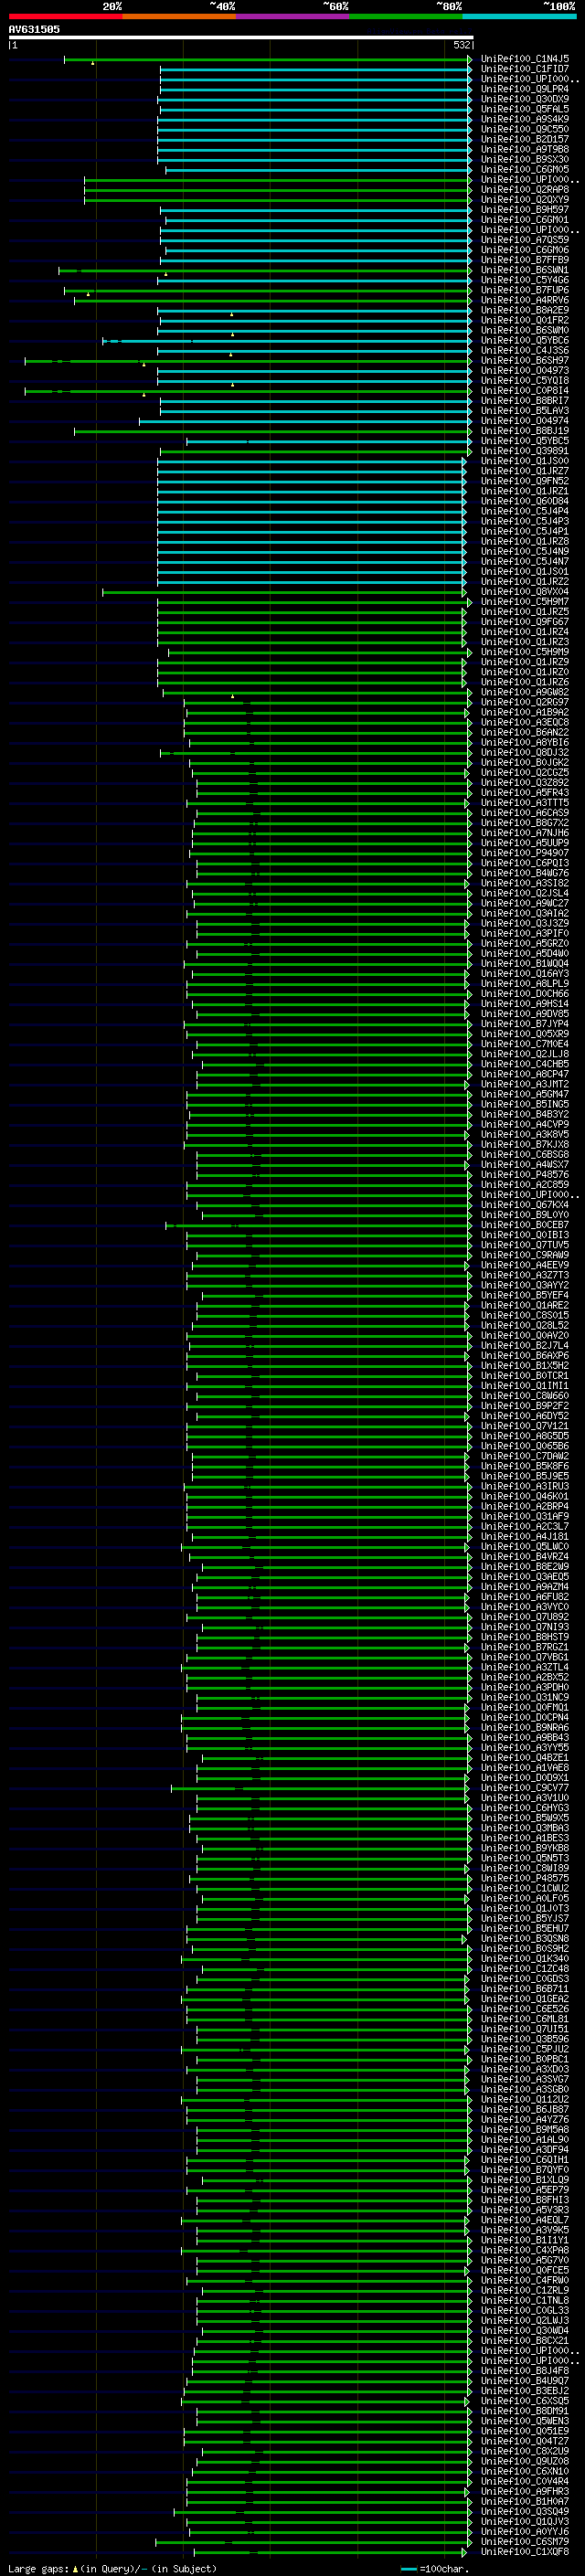Viewport: 585px width, 2576px height.
Task: Select hit UniRef100_B5LAV3
Action: (x=525, y=411)
